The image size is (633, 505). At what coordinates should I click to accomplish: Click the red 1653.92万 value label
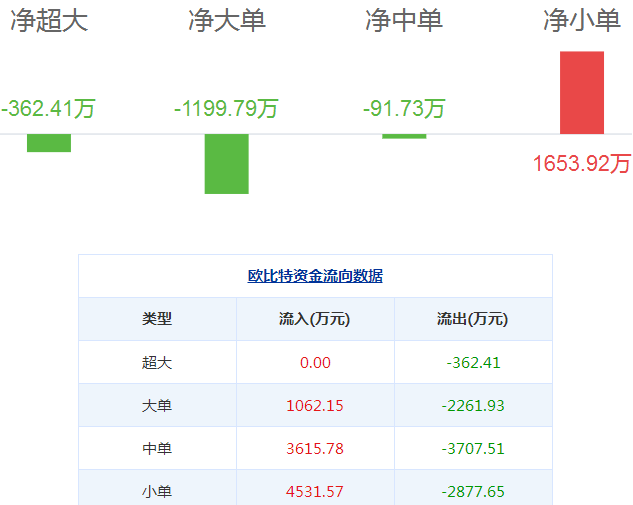click(581, 163)
